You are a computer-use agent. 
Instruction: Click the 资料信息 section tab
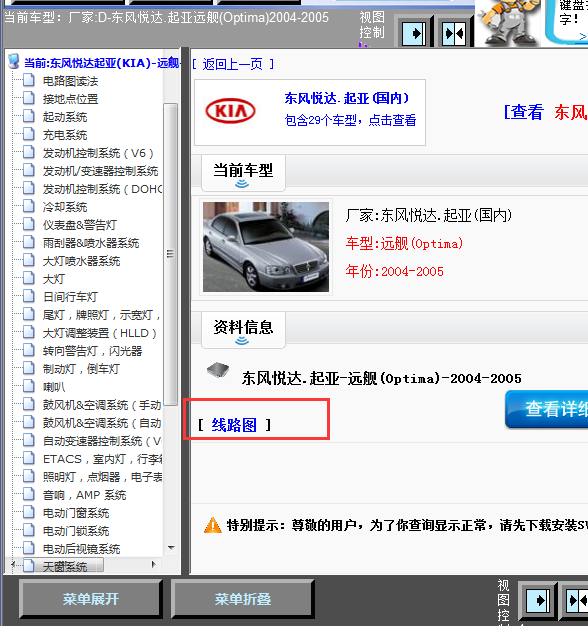click(243, 330)
